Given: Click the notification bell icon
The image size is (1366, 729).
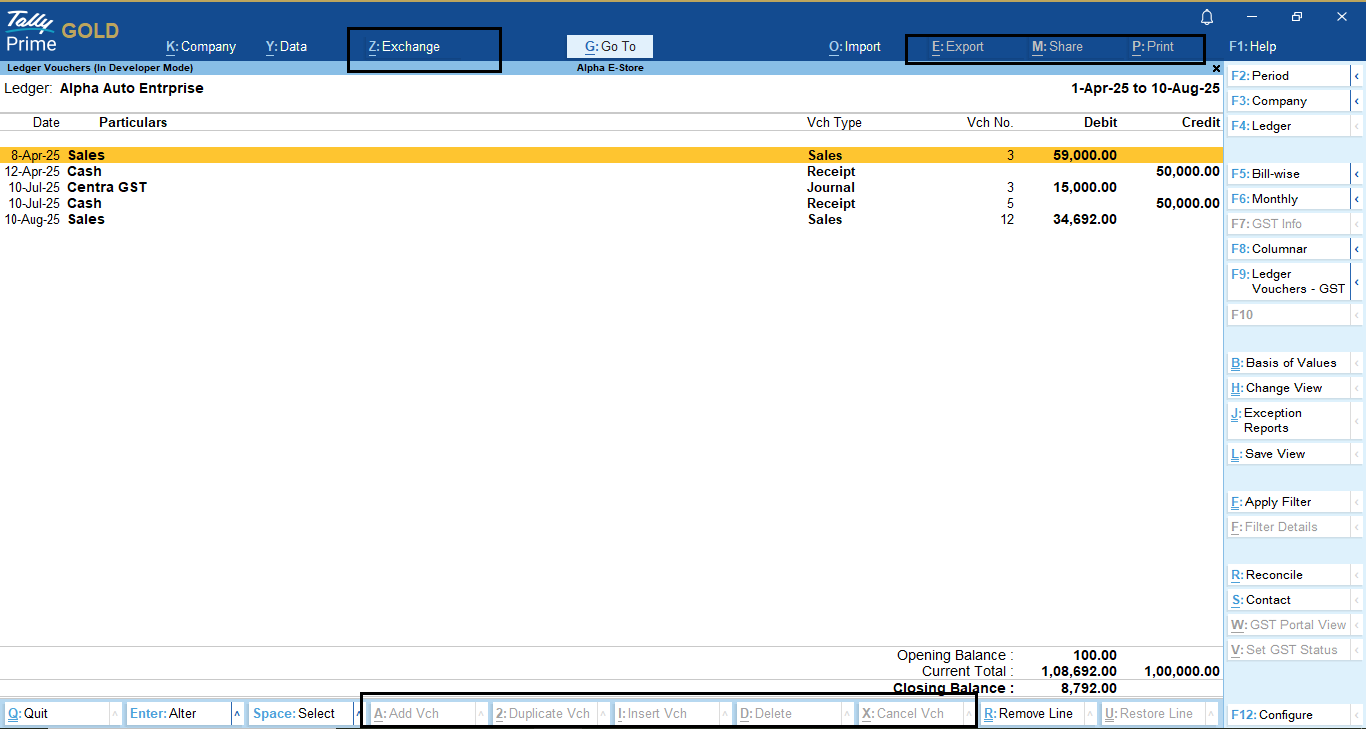Looking at the screenshot, I should click(1207, 17).
